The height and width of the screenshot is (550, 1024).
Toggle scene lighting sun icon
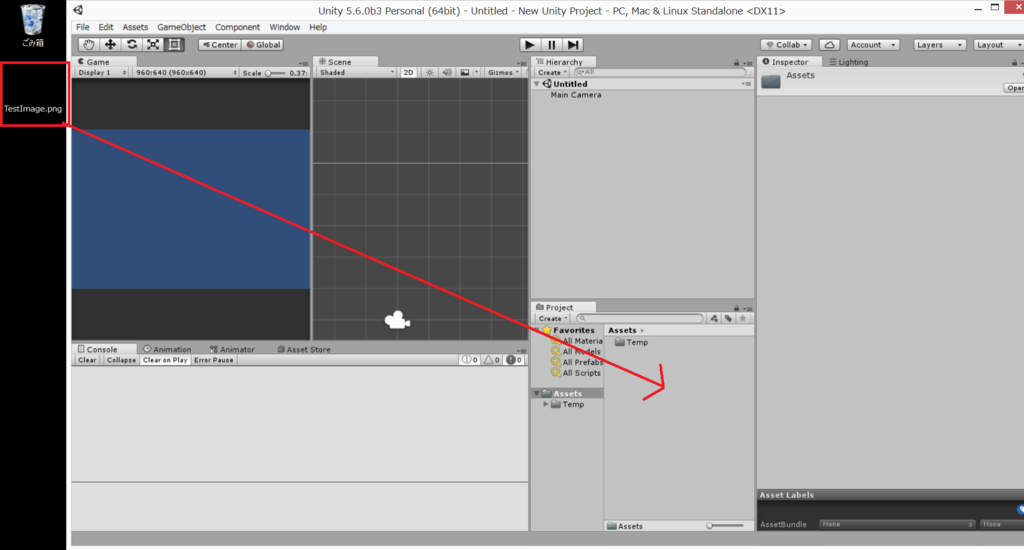tap(430, 73)
